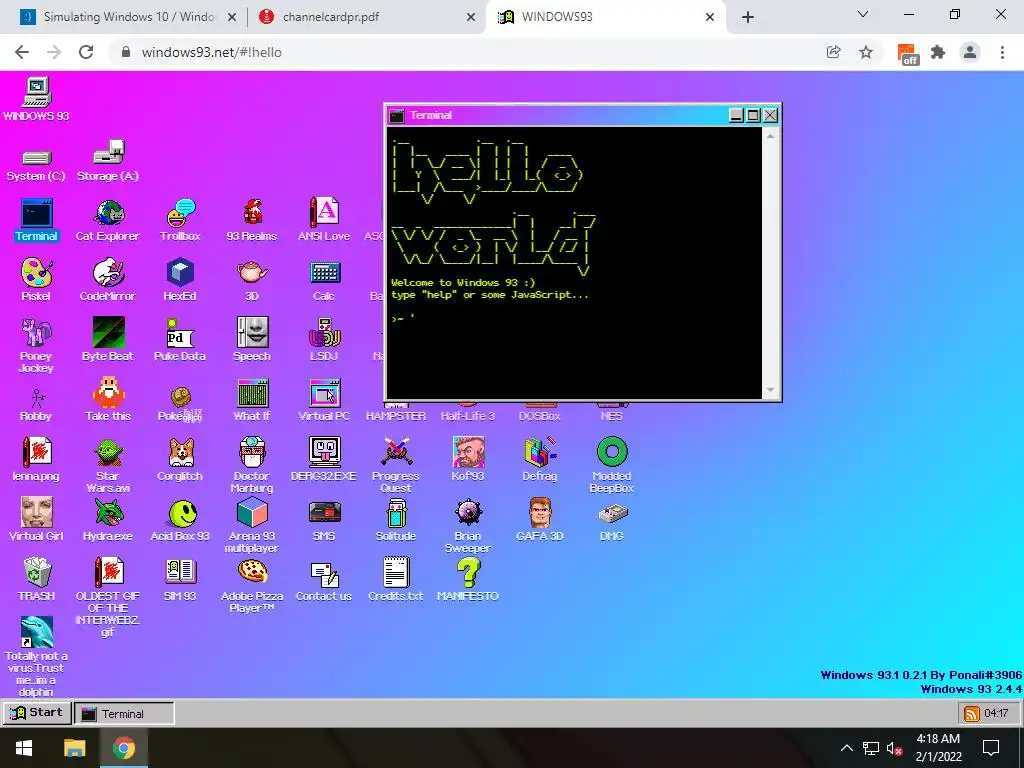The width and height of the screenshot is (1024, 768).
Task: Launch the Speech icon
Action: pyautogui.click(x=252, y=332)
